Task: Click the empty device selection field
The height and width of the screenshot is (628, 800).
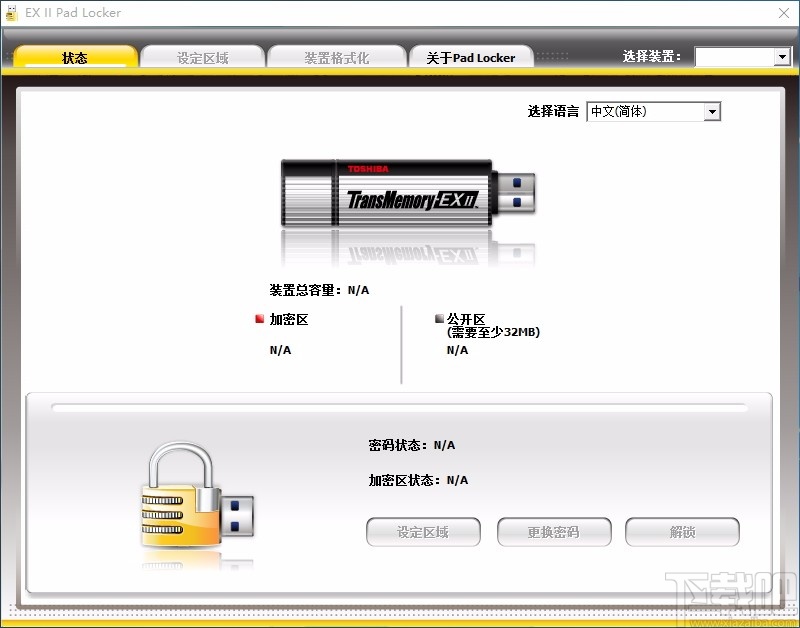Action: pos(736,57)
